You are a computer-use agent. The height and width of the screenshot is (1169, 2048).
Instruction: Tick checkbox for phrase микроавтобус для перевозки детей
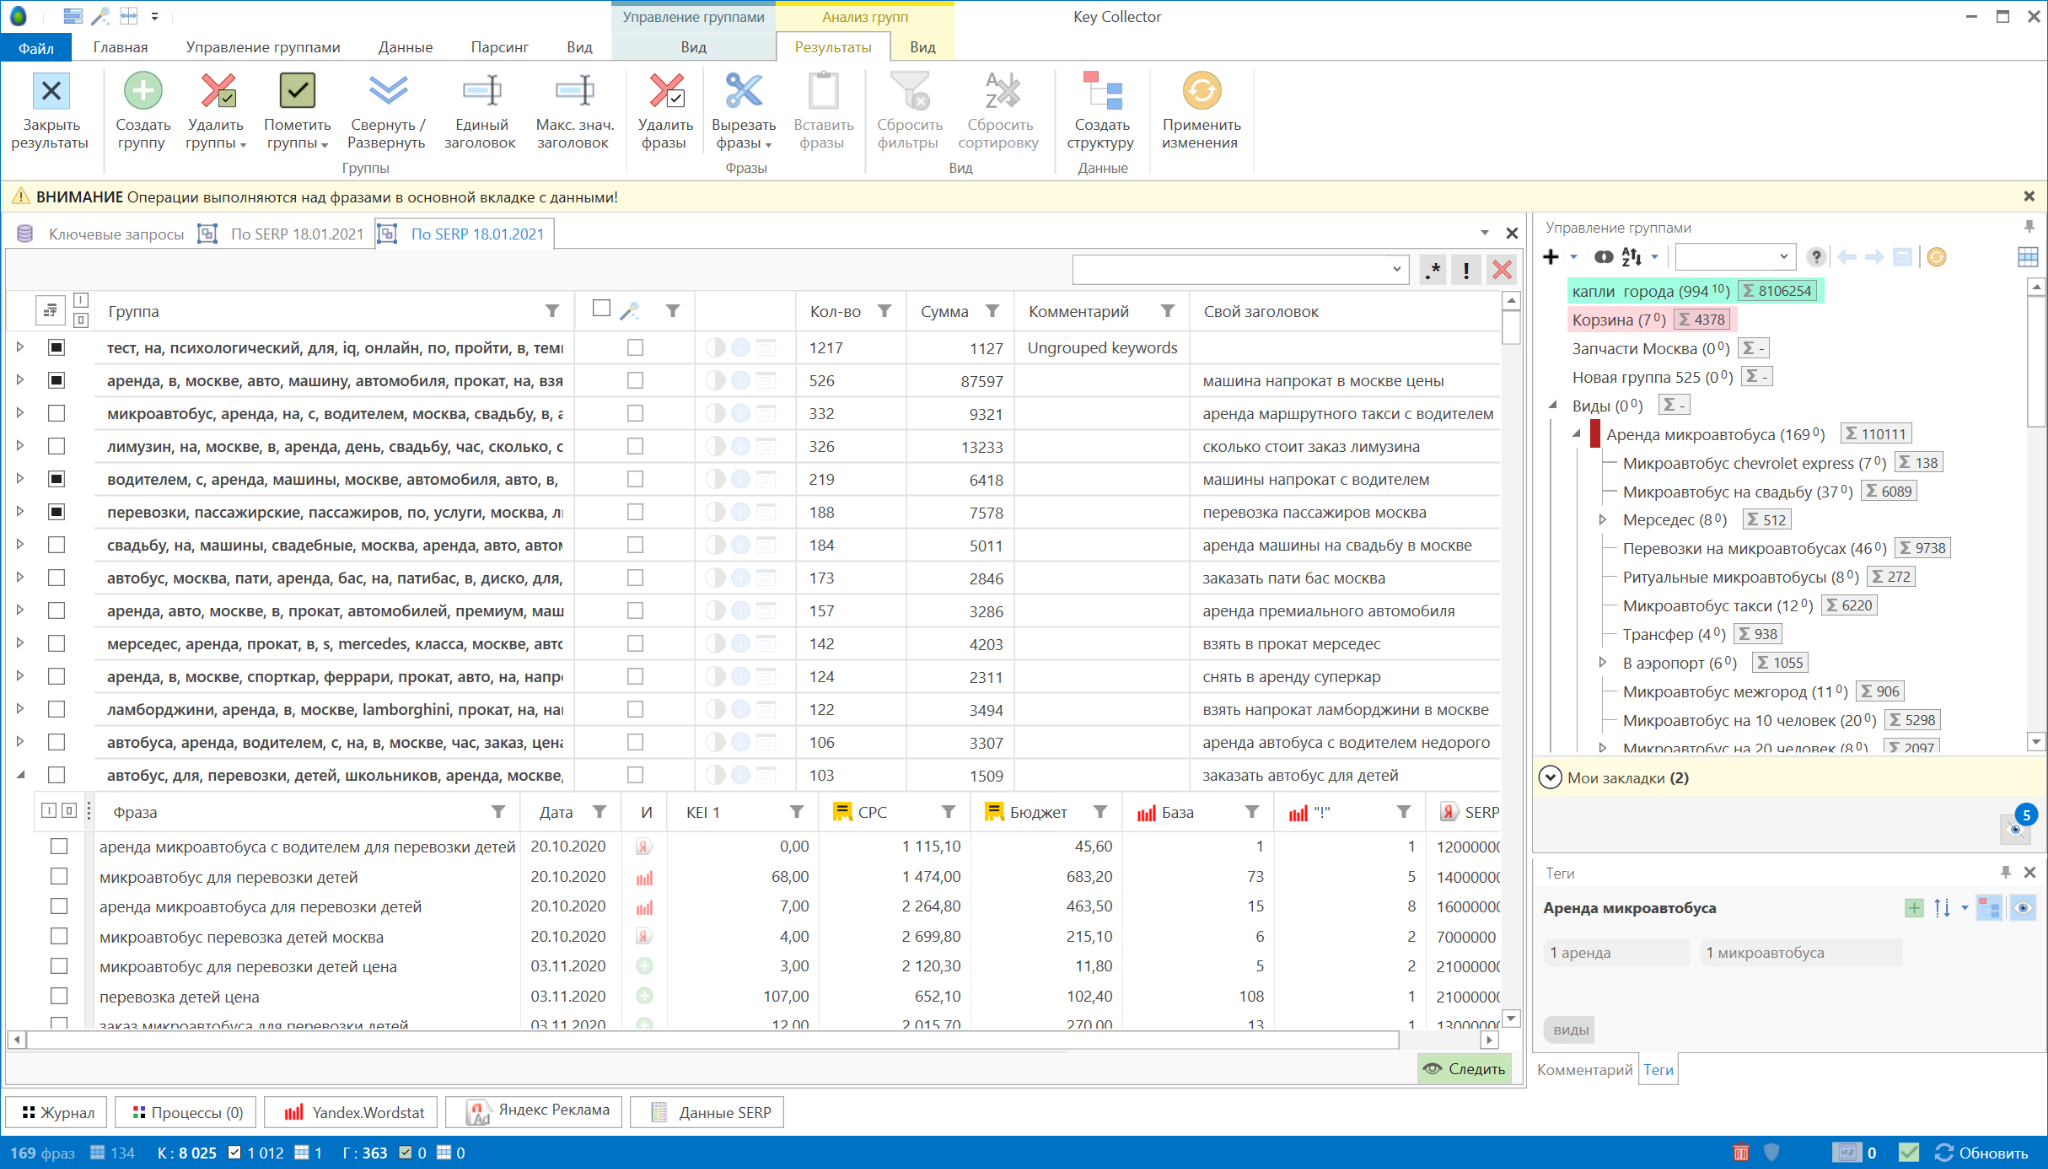tap(59, 877)
